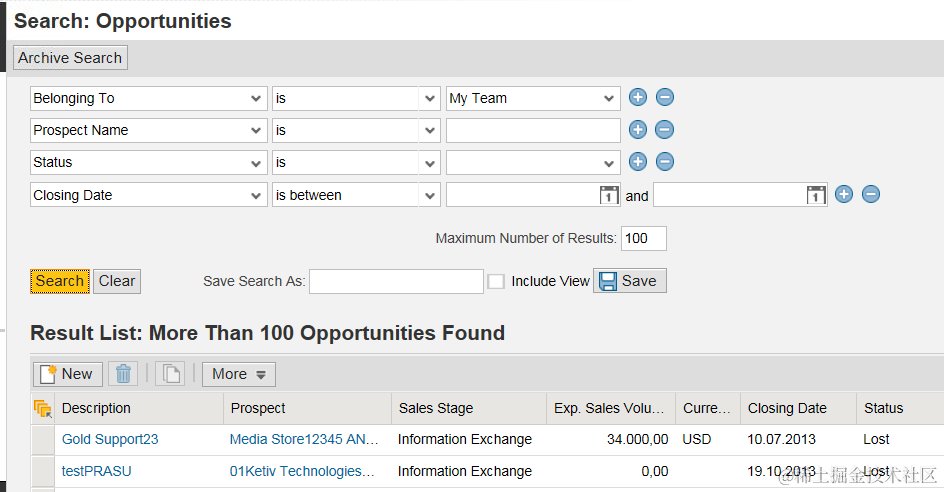The height and width of the screenshot is (492, 944).
Task: Delete selected opportunity with trash icon
Action: coord(123,374)
